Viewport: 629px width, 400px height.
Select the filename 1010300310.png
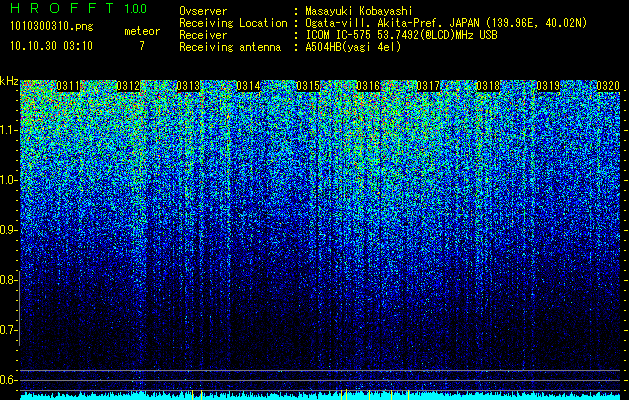(x=52, y=26)
